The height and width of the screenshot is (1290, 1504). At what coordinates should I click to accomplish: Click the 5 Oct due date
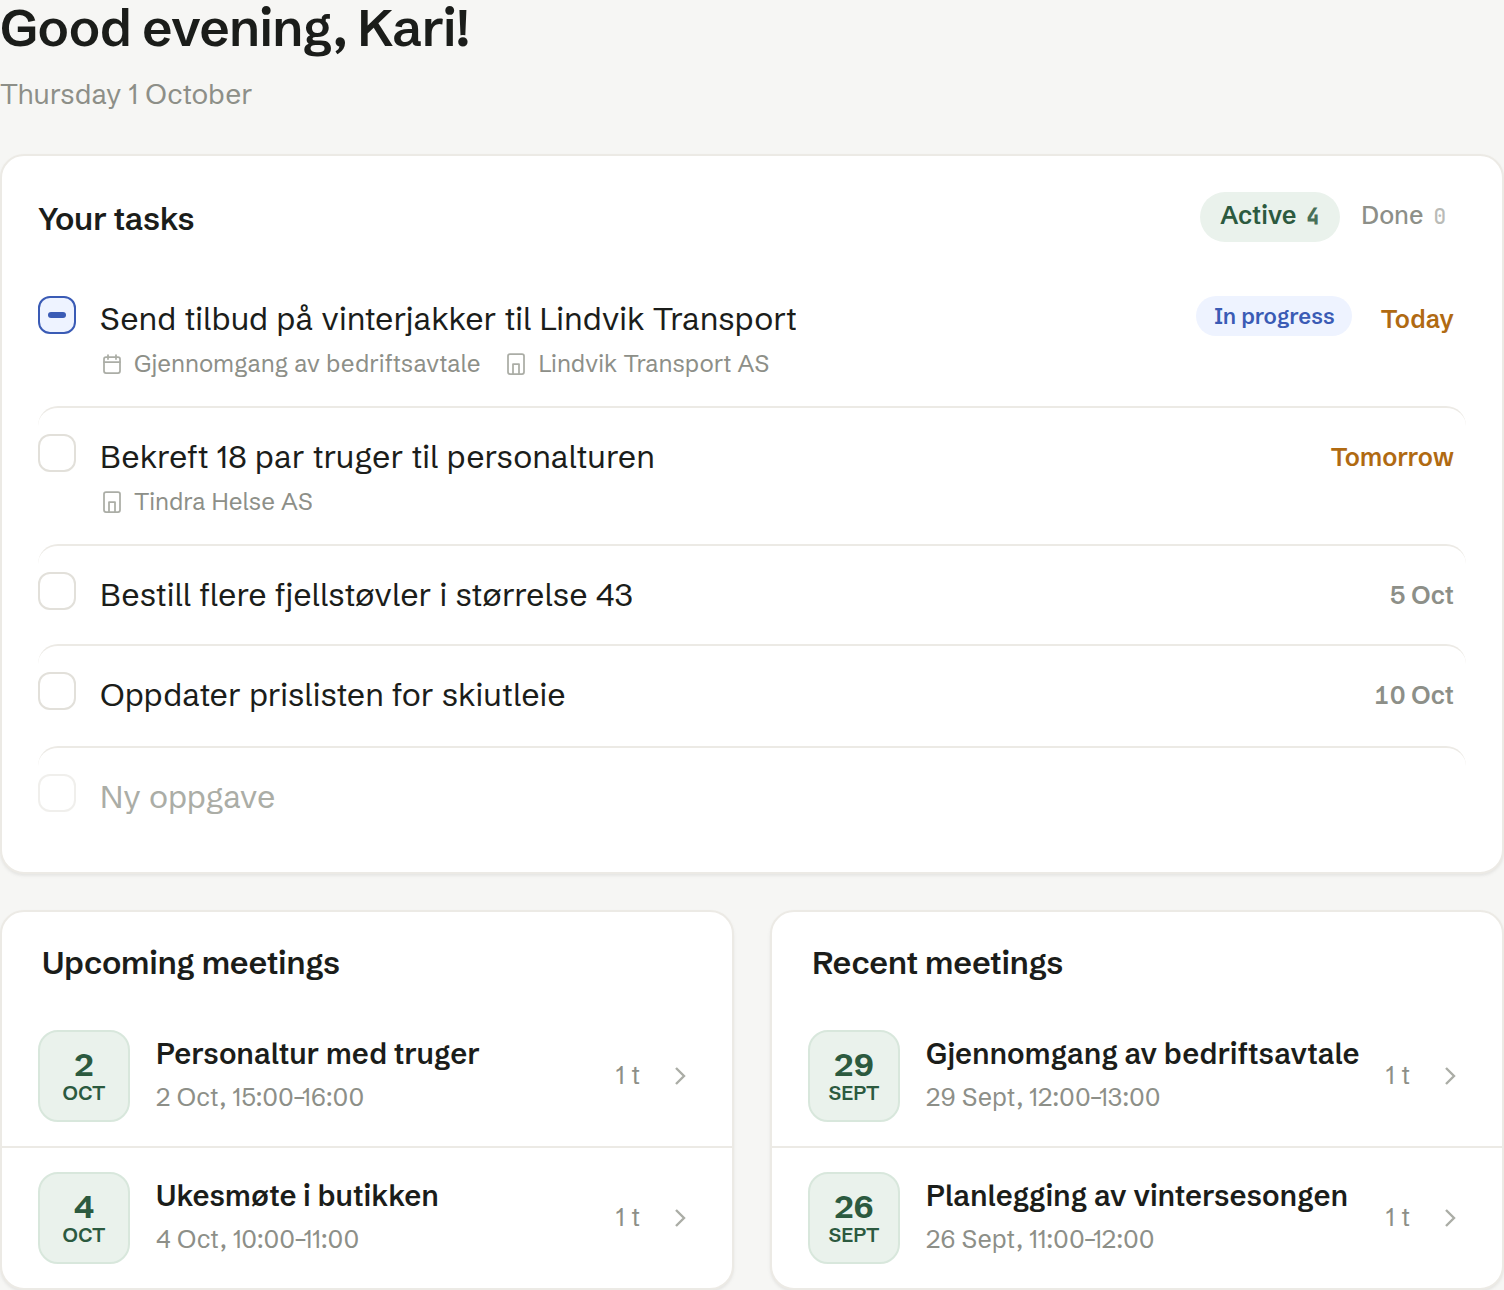point(1421,595)
